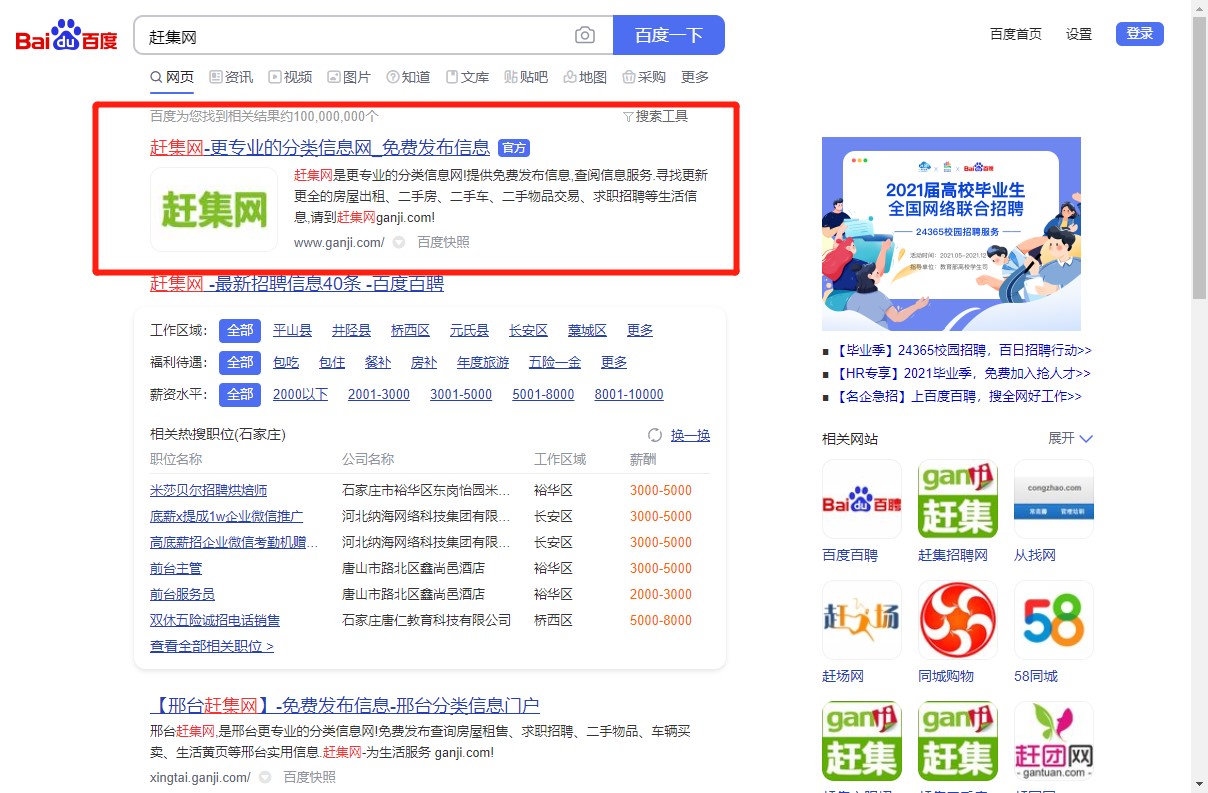
Task: Open 设置 menu
Action: [1079, 34]
